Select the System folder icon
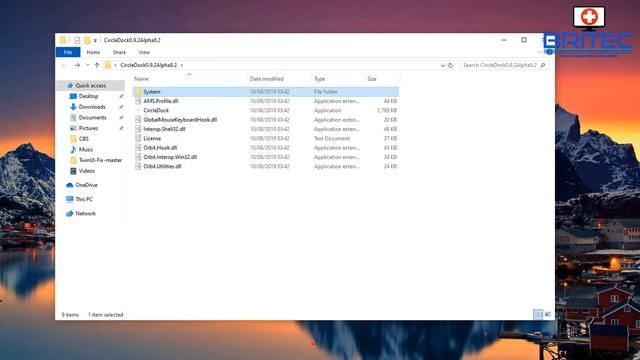 click(x=138, y=91)
